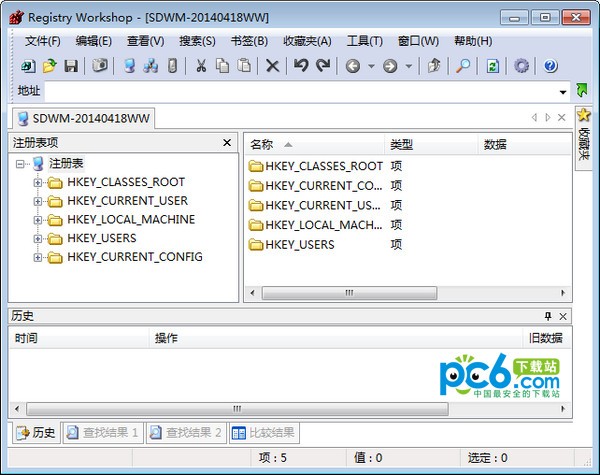This screenshot has width=600, height=475.
Task: Click the Redo arrow icon
Action: pos(323,66)
